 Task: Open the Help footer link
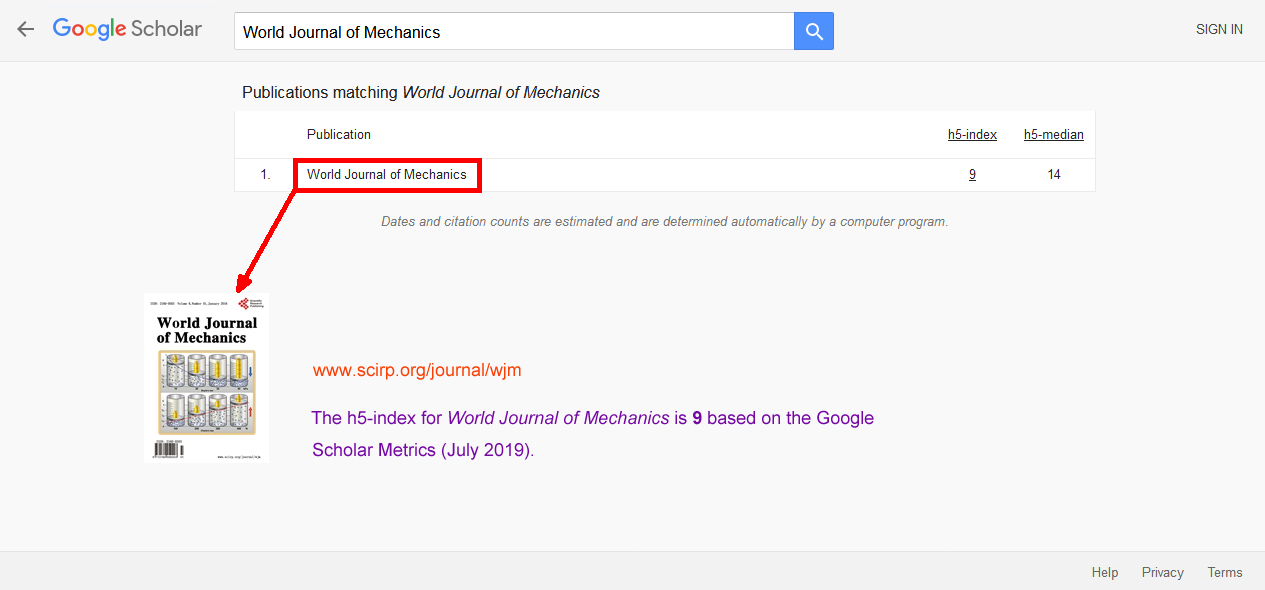[1105, 572]
